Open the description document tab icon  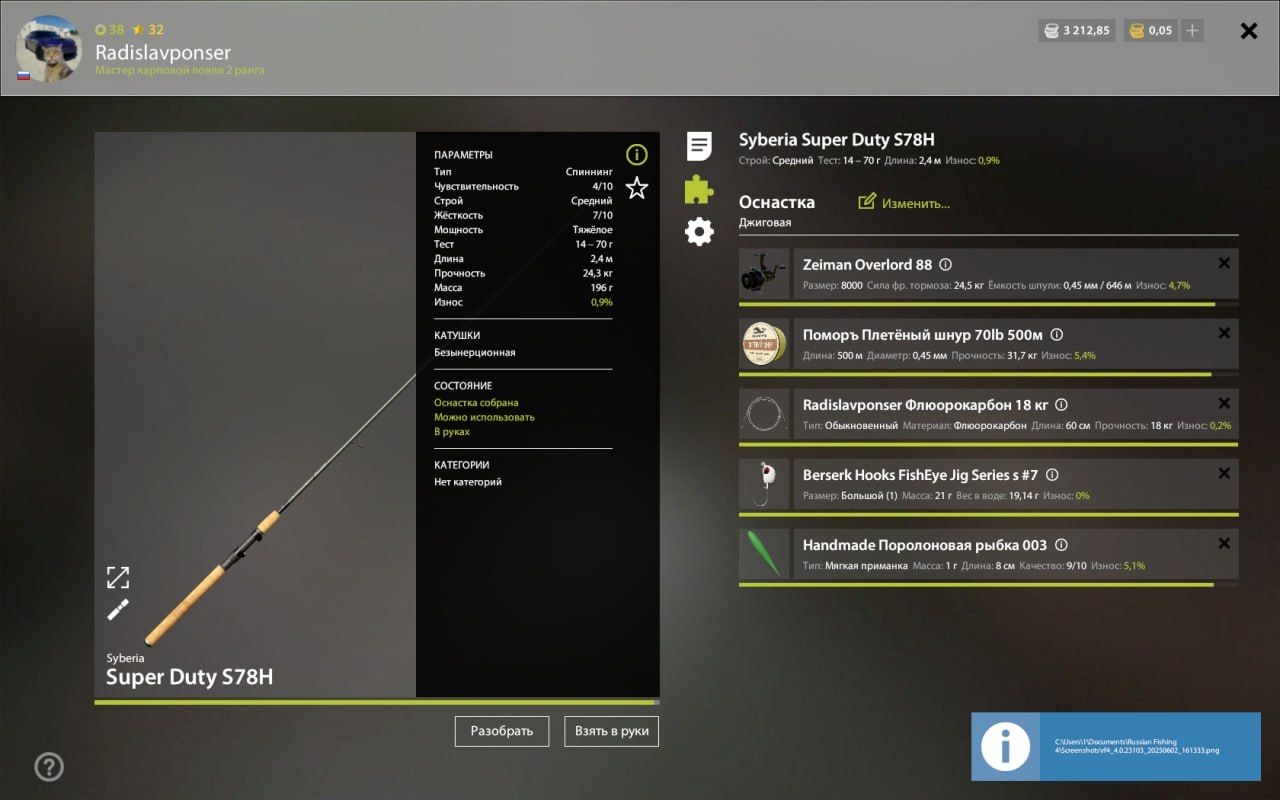tap(699, 146)
